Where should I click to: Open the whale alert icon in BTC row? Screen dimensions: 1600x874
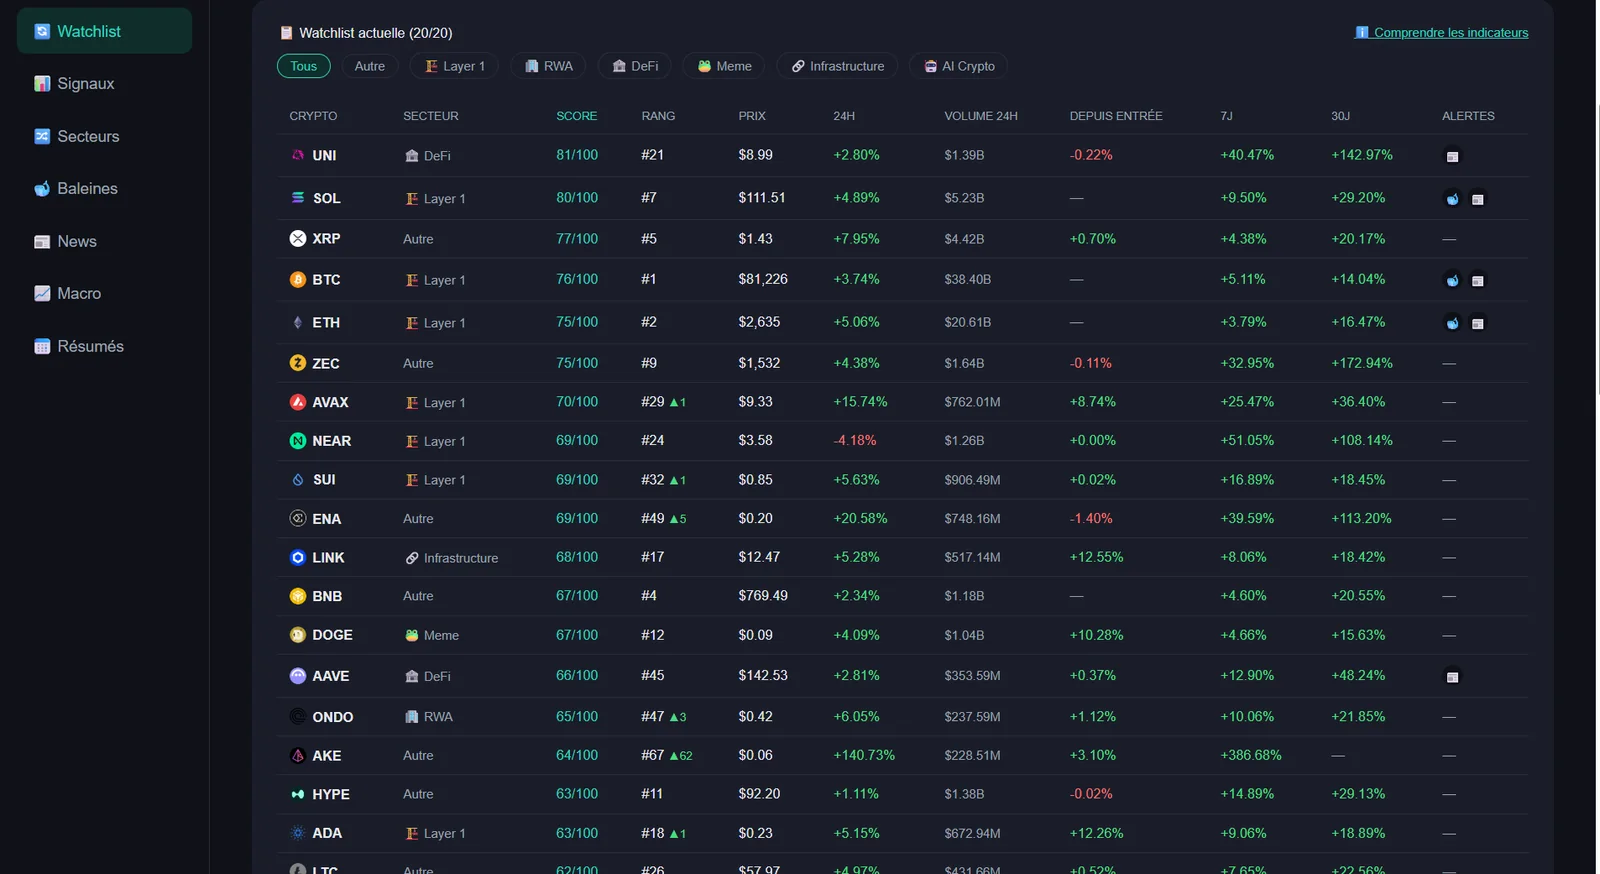point(1452,280)
